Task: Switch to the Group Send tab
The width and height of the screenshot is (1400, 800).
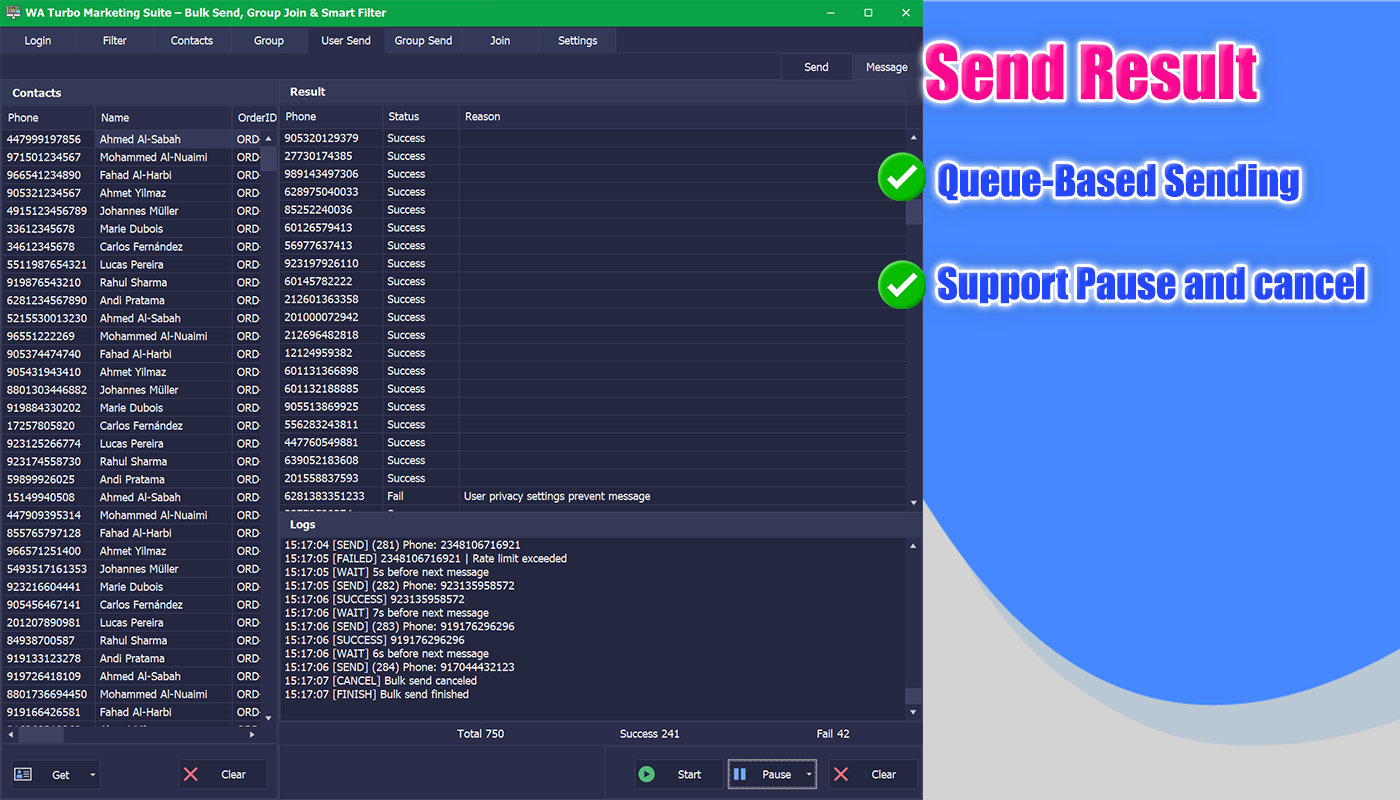Action: coord(423,41)
